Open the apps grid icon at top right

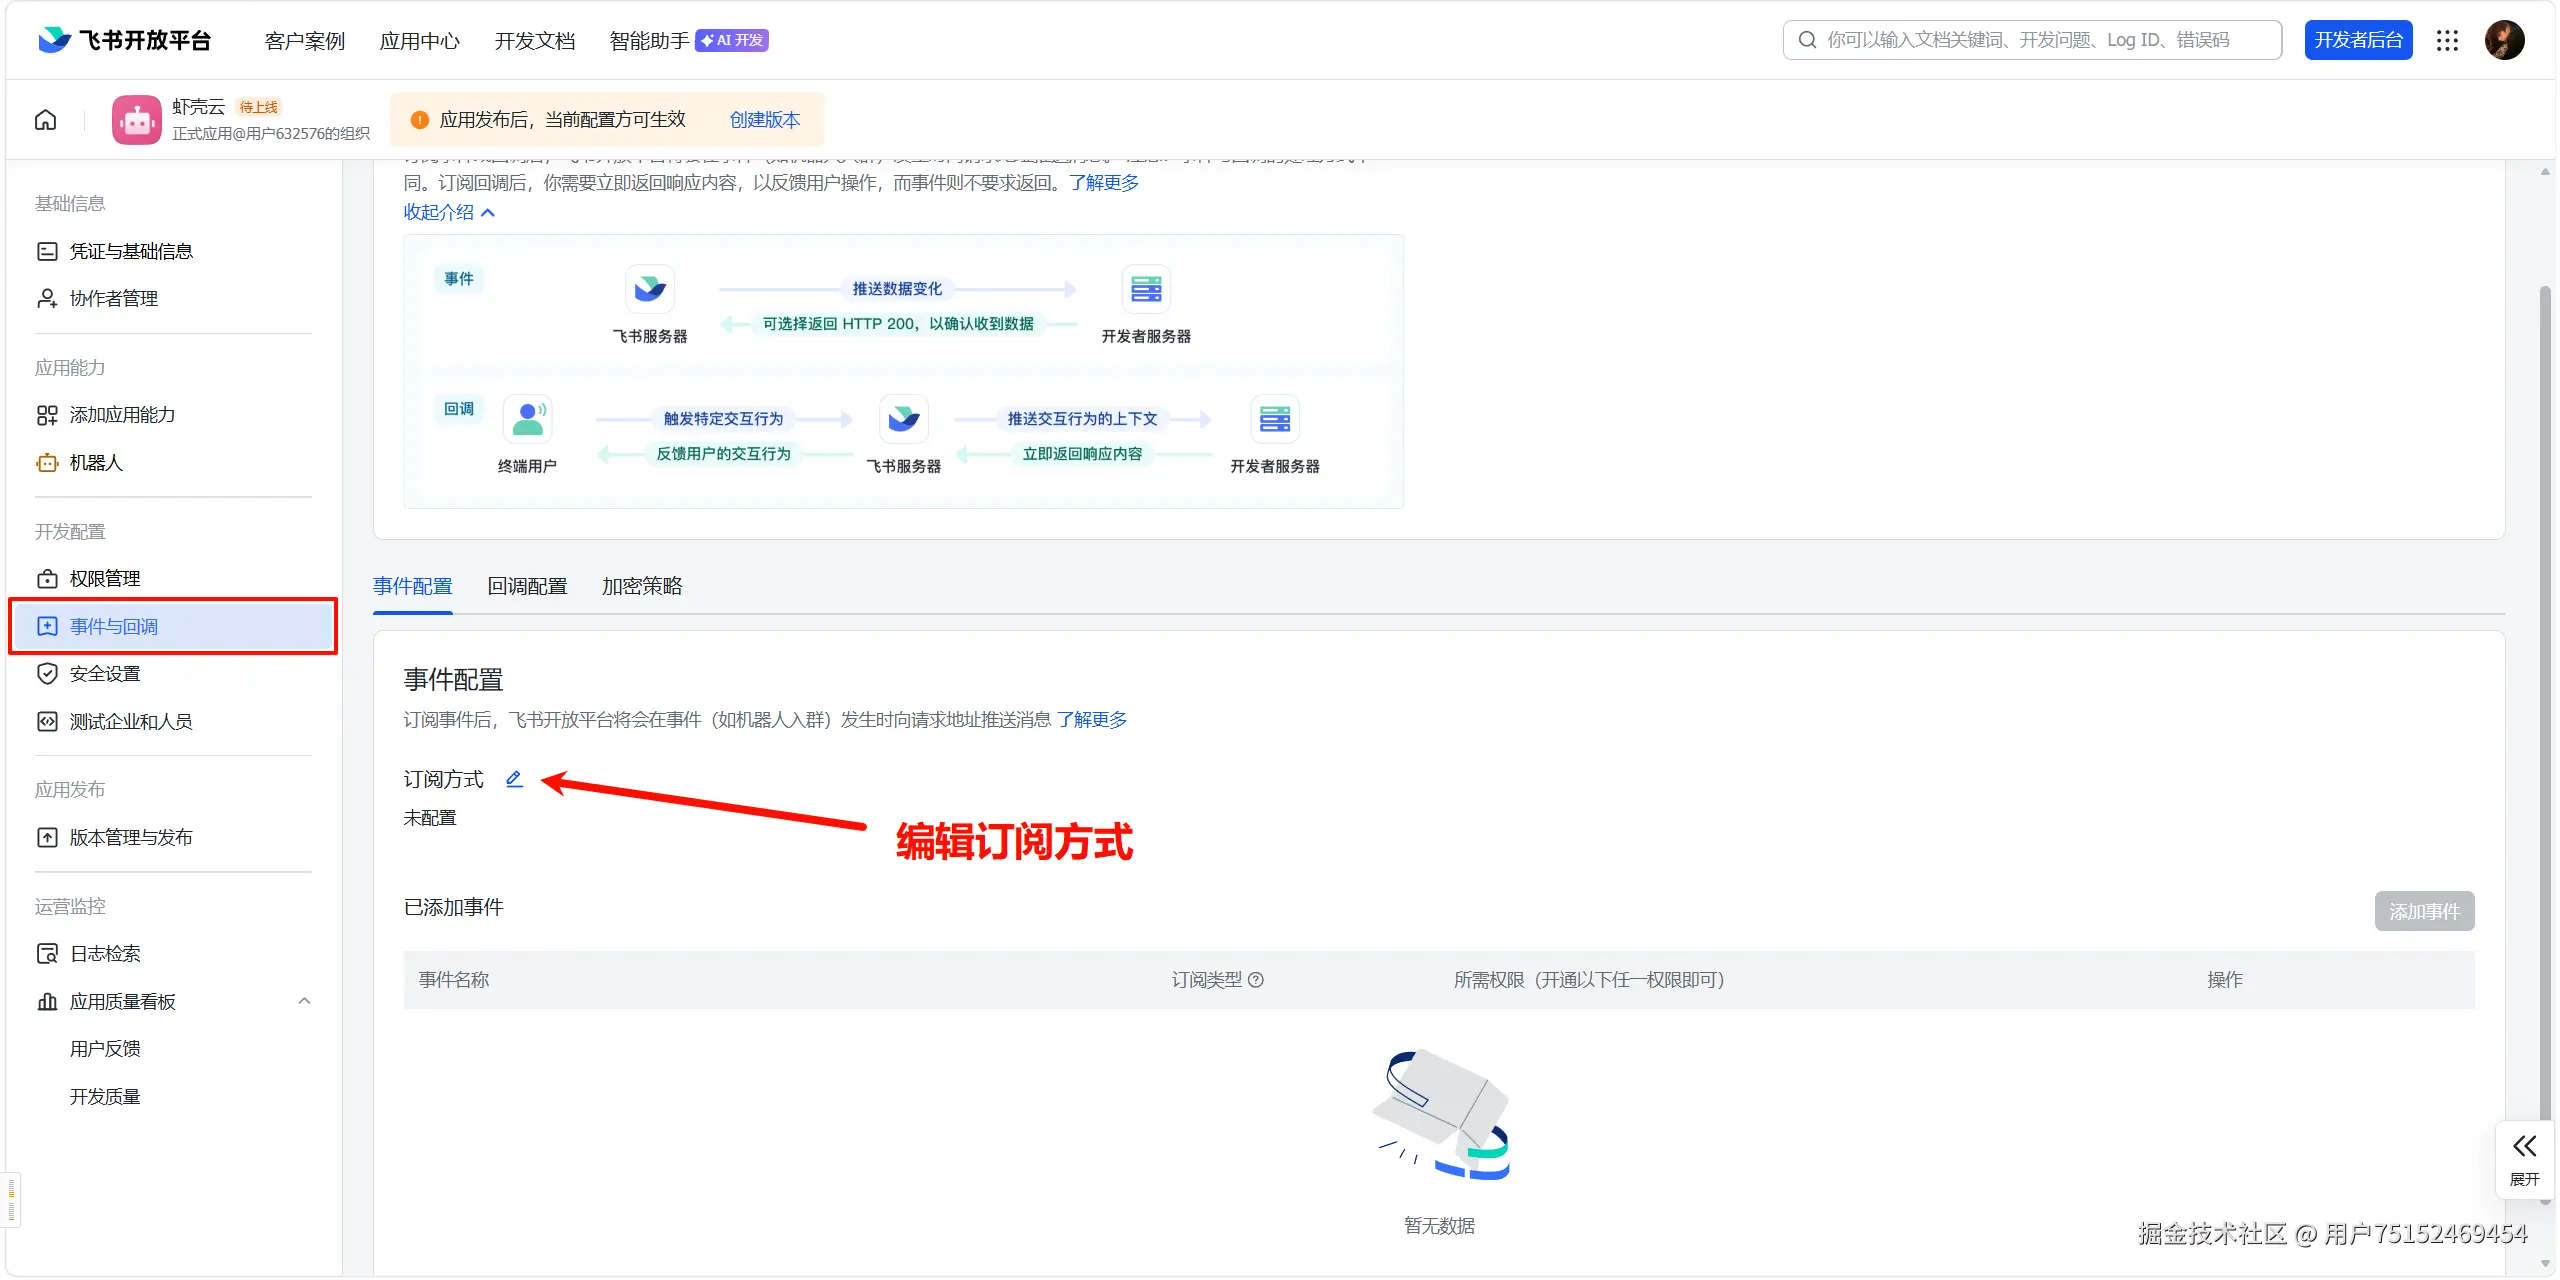click(x=2447, y=40)
